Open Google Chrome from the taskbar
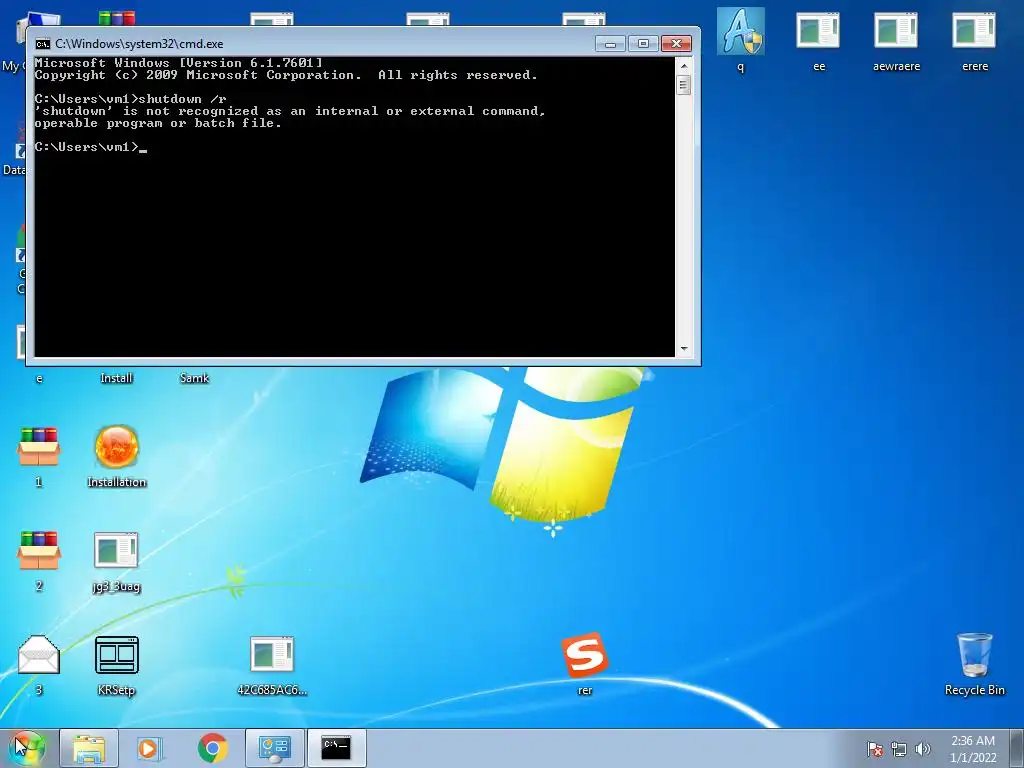Image resolution: width=1024 pixels, height=768 pixels. (212, 748)
